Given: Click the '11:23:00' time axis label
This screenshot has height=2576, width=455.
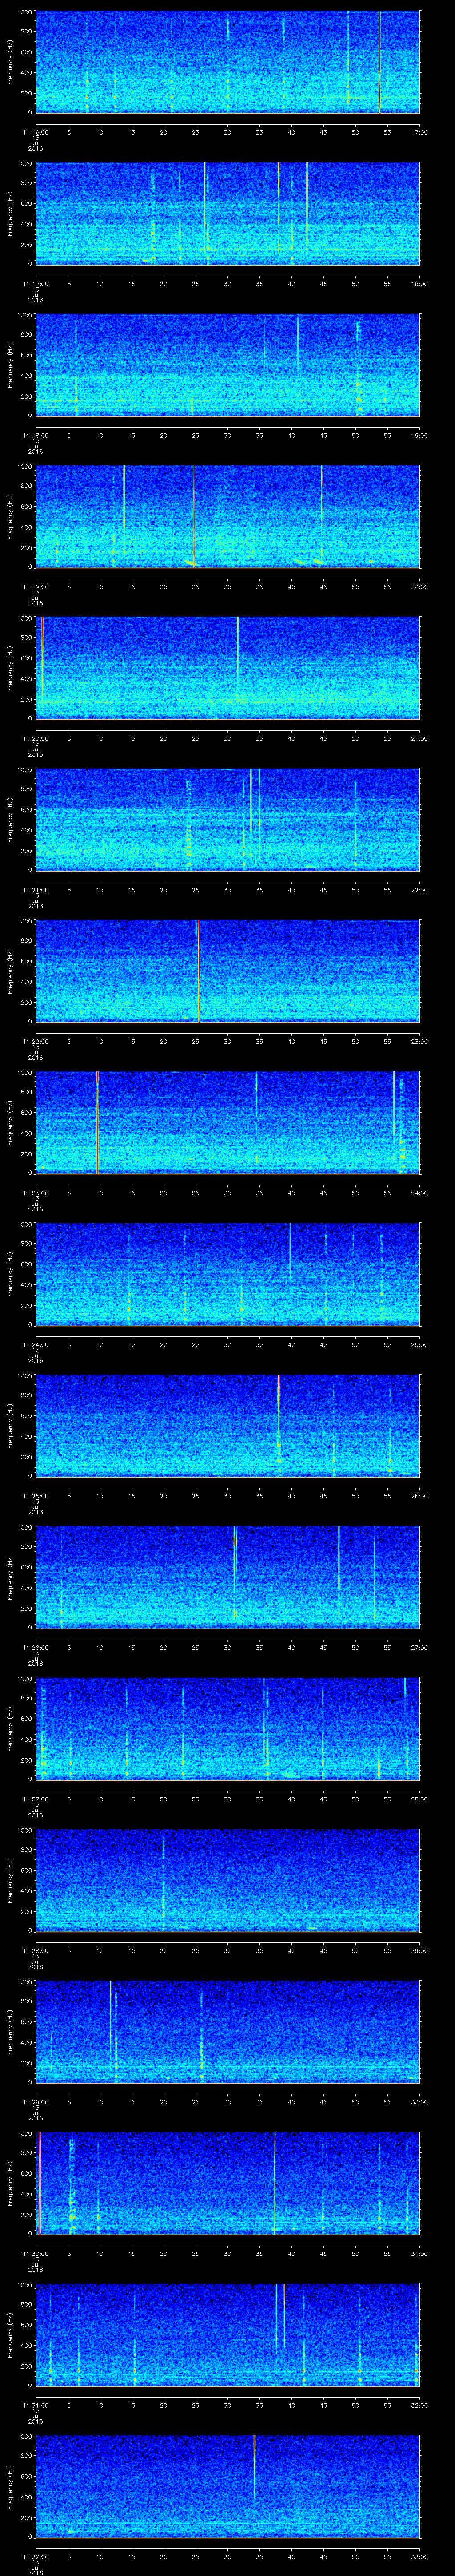Looking at the screenshot, I should point(36,1193).
